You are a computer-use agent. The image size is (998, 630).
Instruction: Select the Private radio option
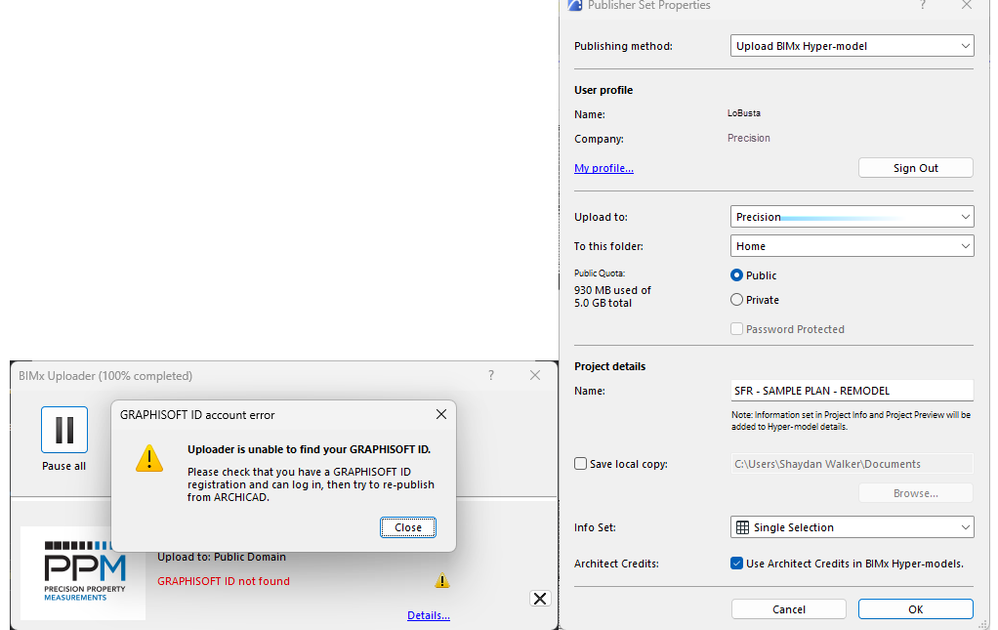coord(736,300)
